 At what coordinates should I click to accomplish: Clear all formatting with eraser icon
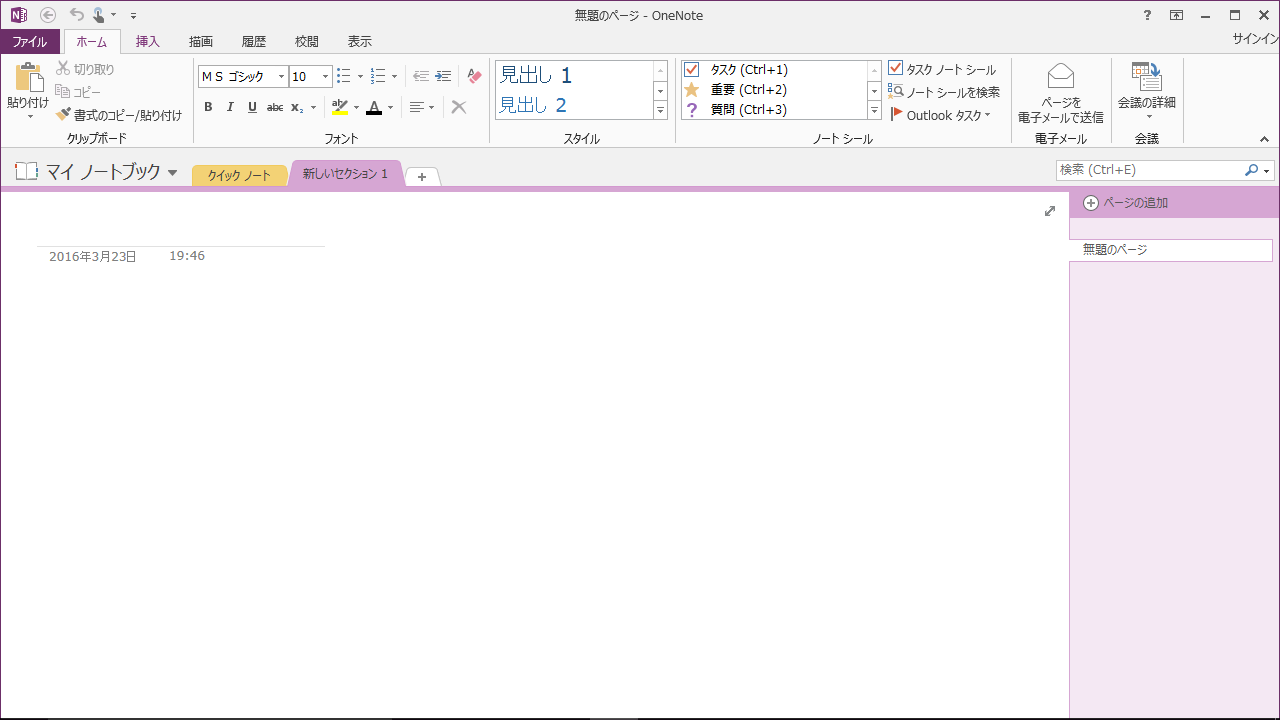[x=474, y=76]
